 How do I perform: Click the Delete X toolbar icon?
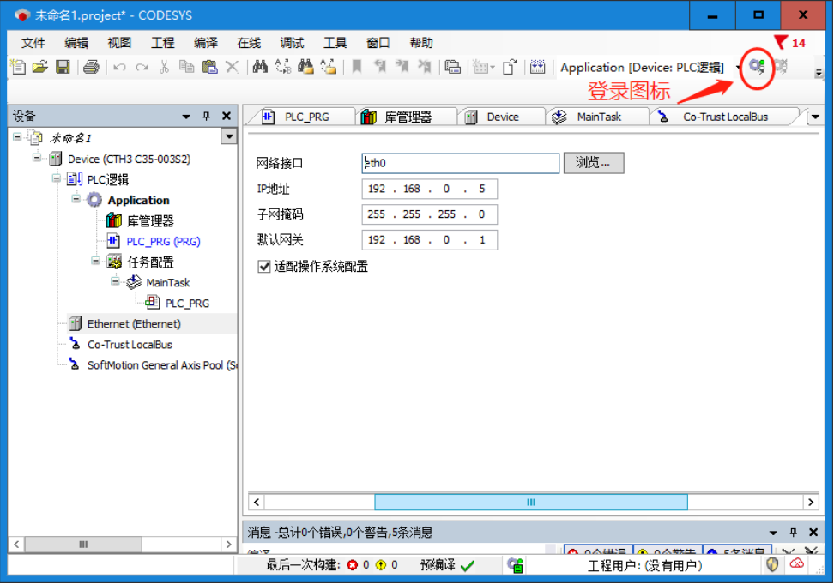pyautogui.click(x=232, y=67)
